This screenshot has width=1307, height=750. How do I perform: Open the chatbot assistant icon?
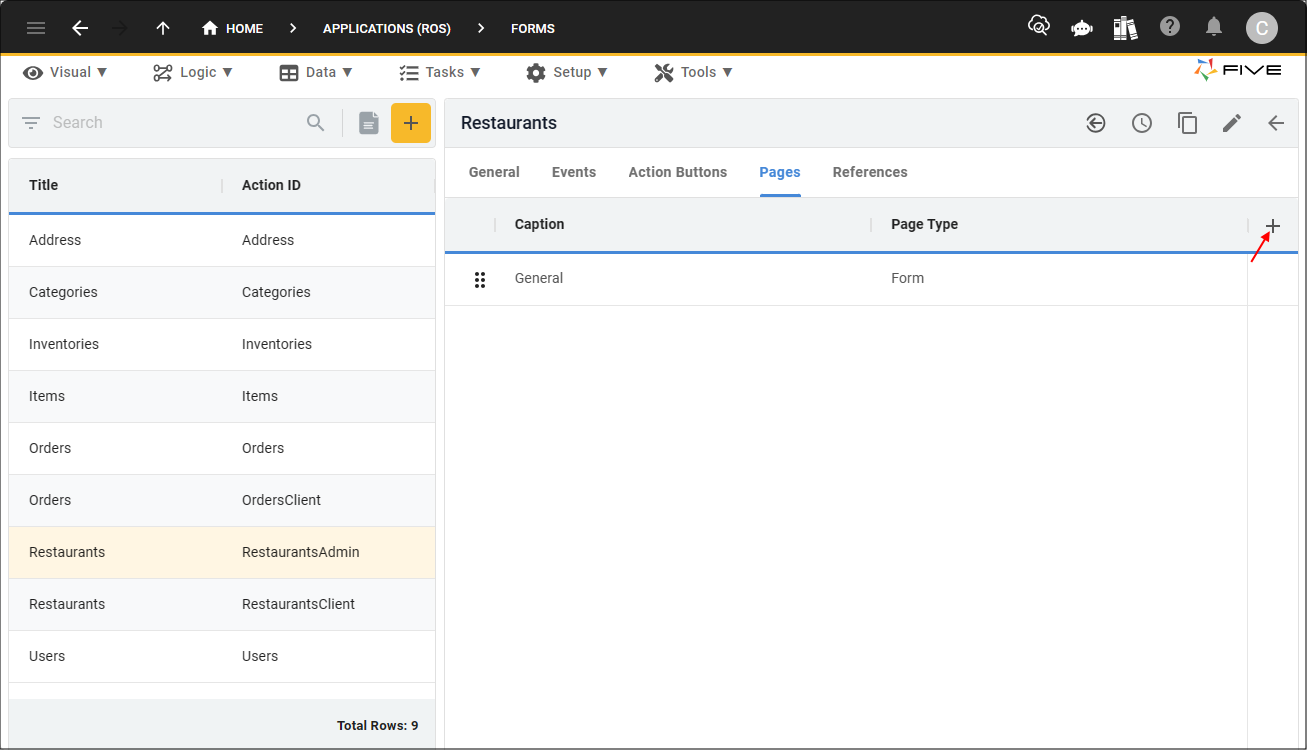[1082, 28]
